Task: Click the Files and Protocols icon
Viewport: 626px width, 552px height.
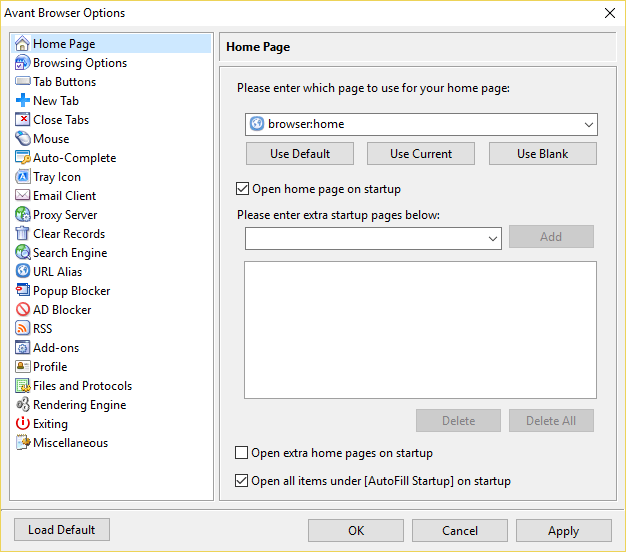Action: pyautogui.click(x=22, y=385)
